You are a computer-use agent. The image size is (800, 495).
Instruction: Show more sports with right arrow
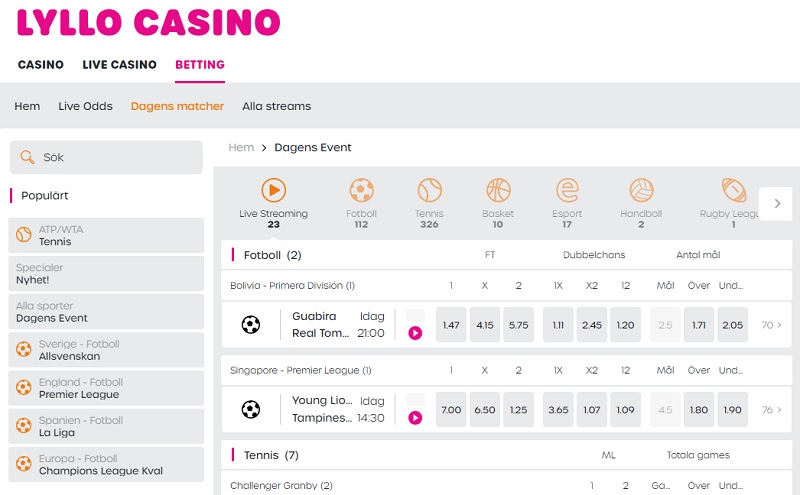point(776,204)
